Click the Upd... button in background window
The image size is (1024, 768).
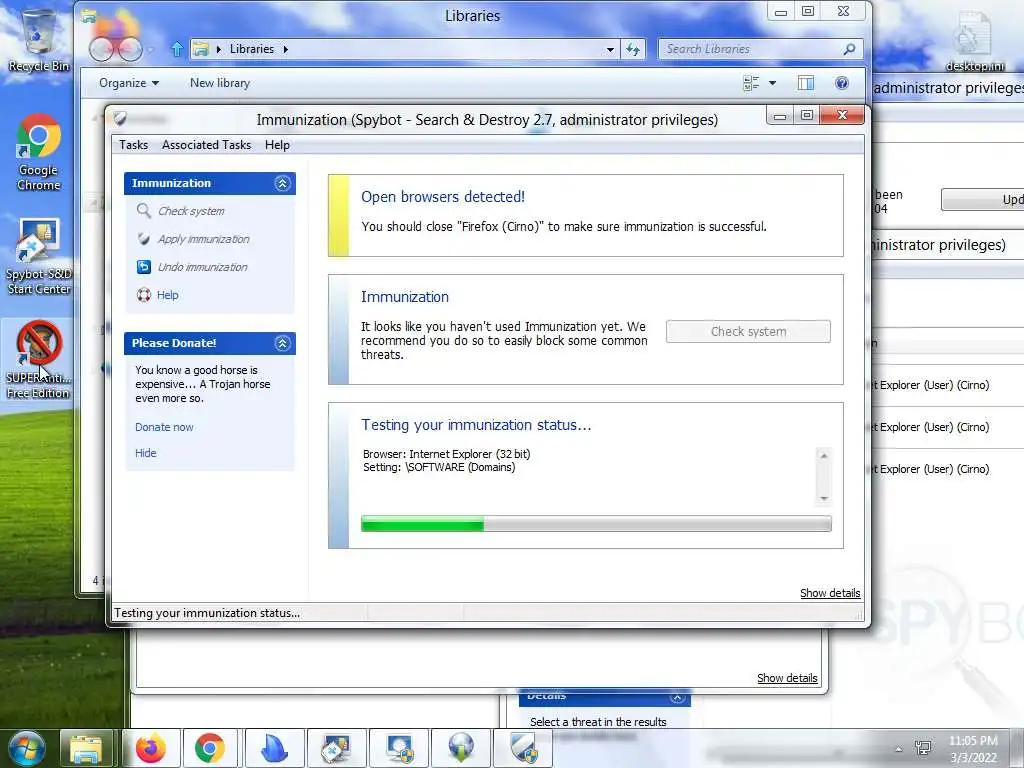(982, 200)
